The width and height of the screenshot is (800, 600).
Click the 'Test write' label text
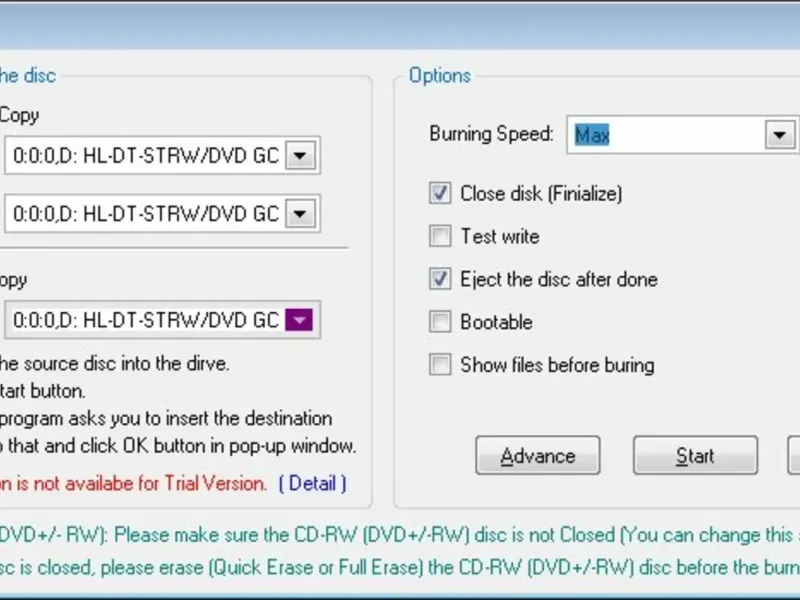click(x=499, y=237)
